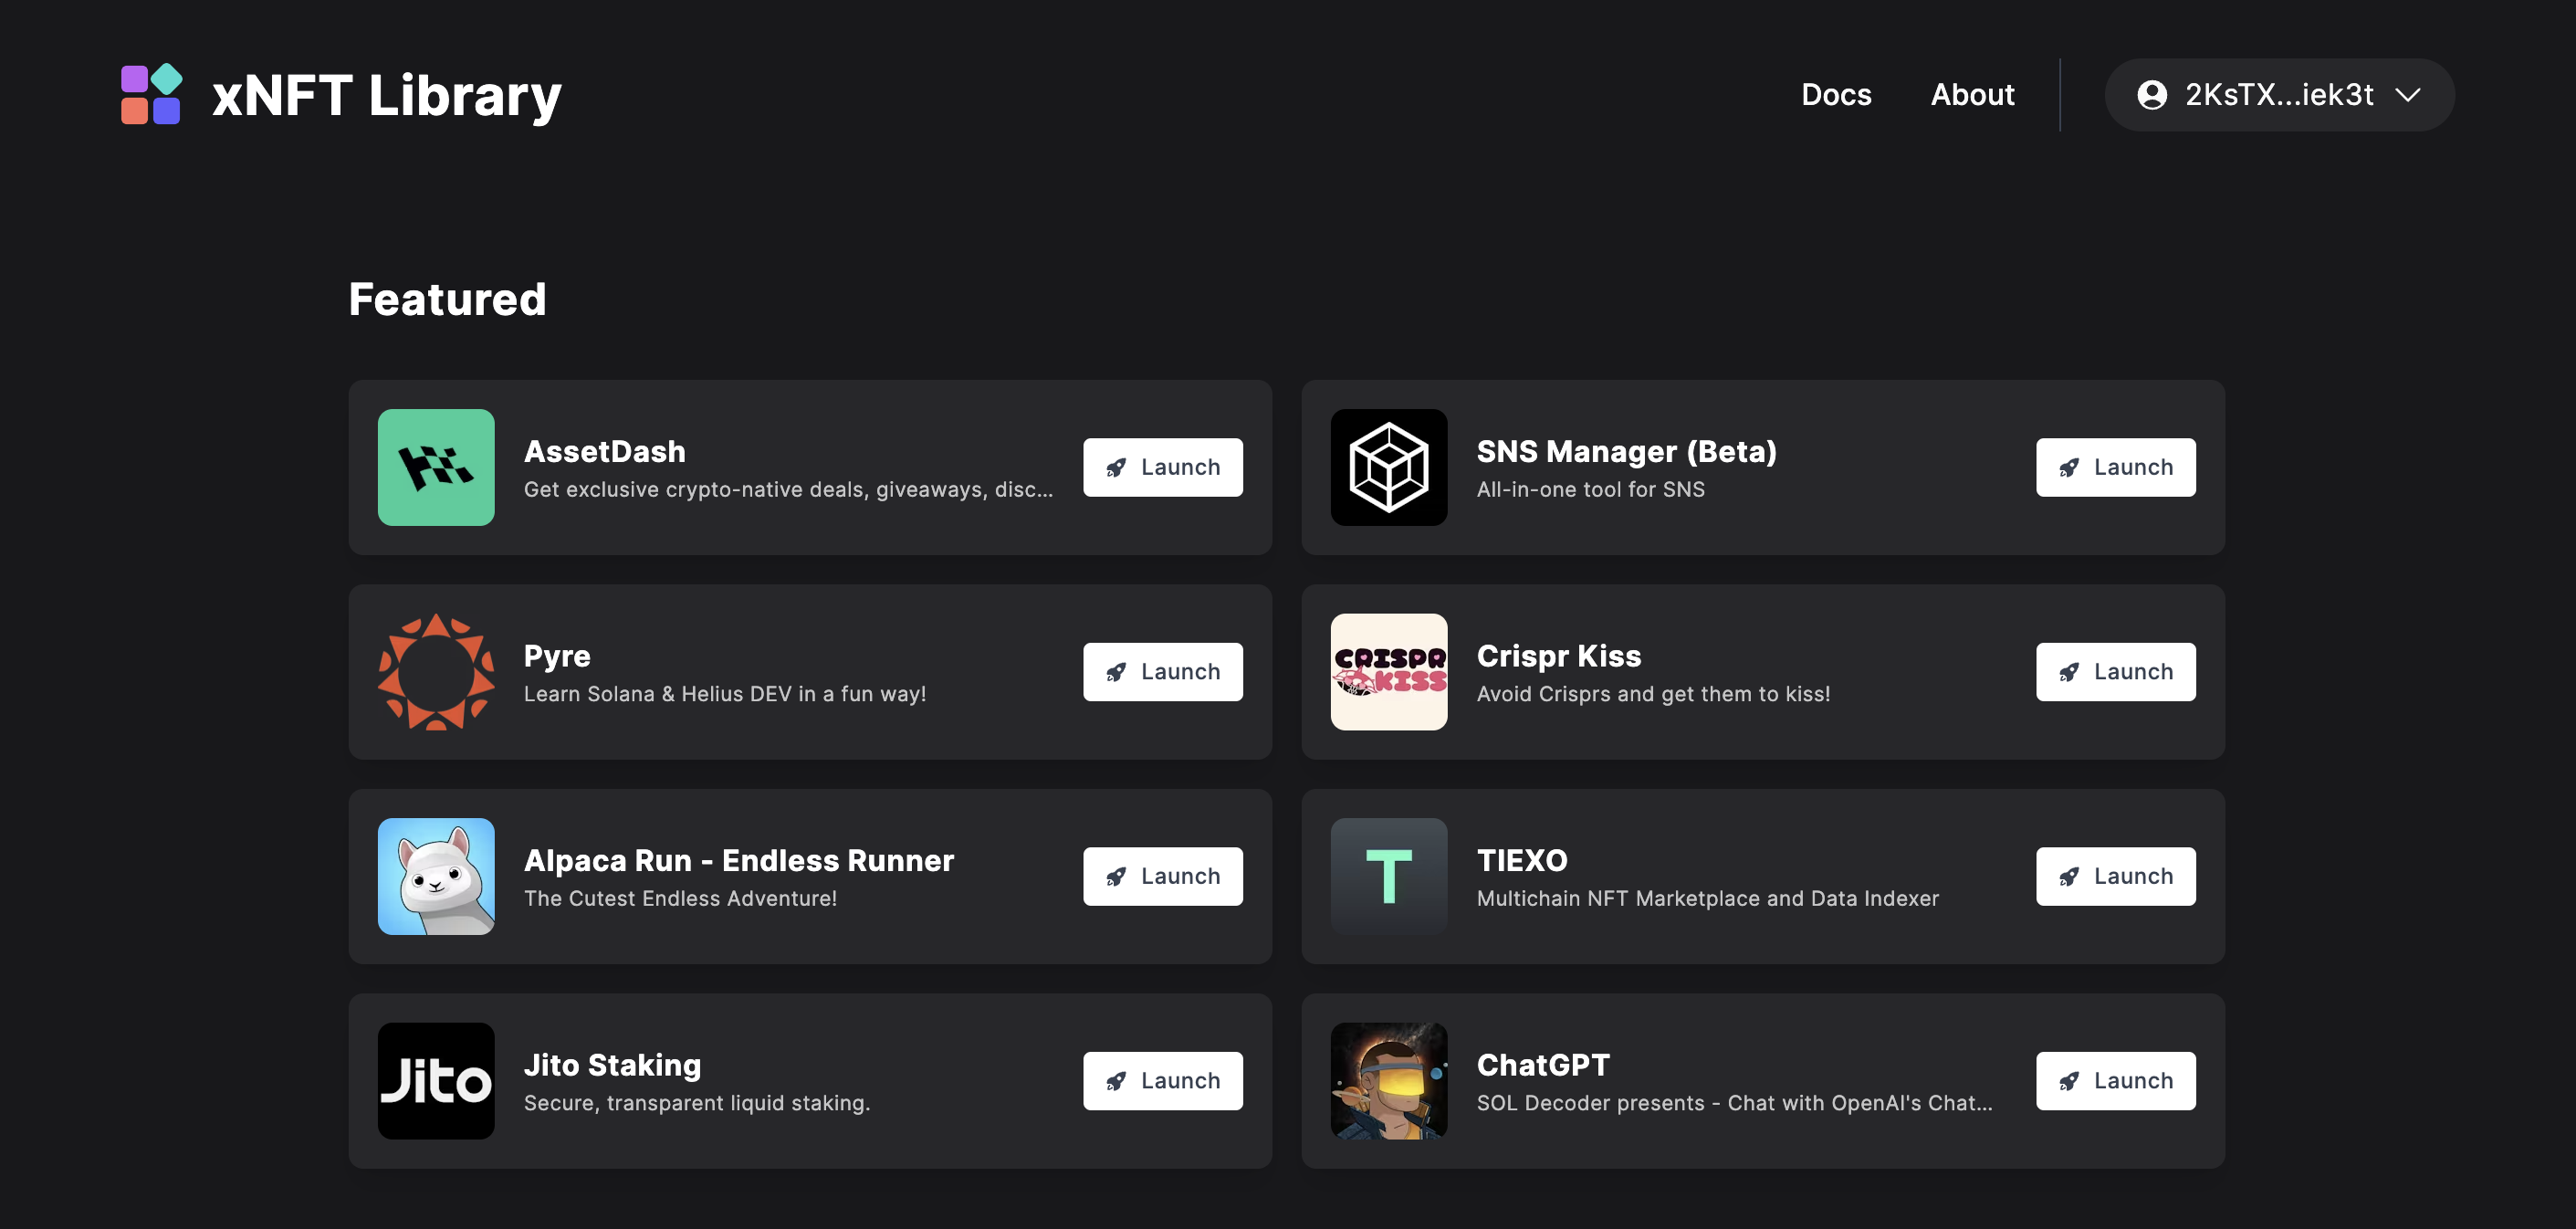Launch Pyre
2576x1229 pixels.
tap(1162, 671)
